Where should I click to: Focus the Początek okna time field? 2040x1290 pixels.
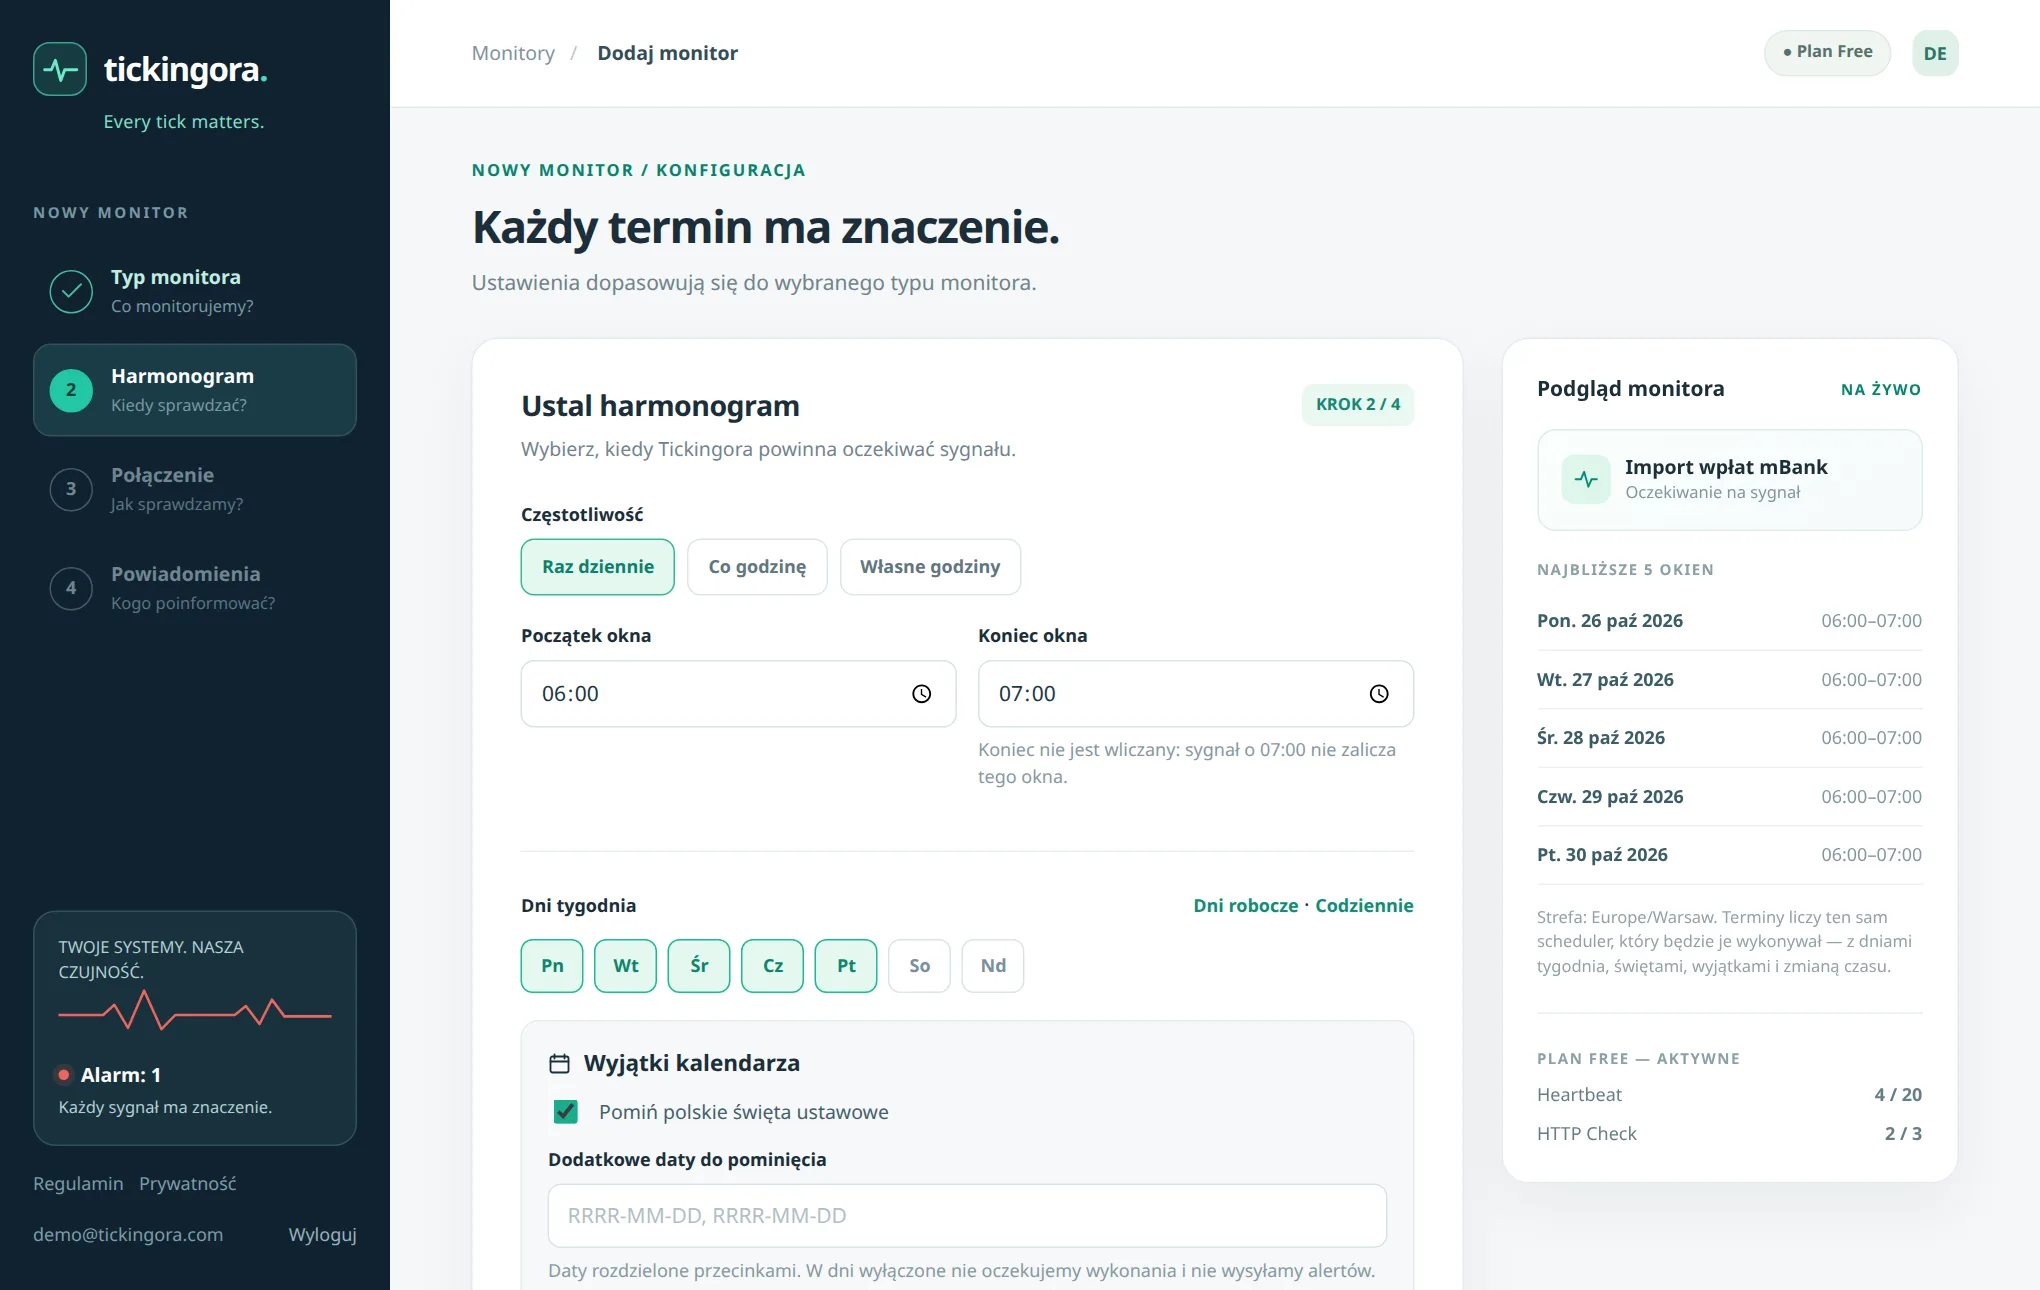(738, 694)
